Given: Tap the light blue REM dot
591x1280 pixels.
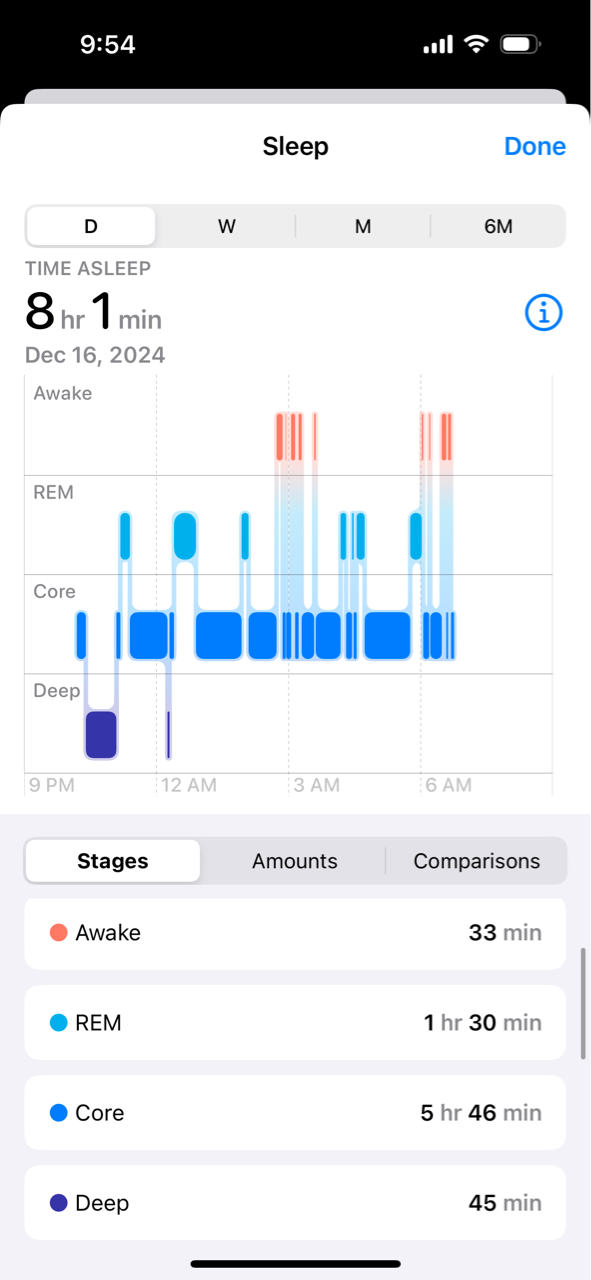Looking at the screenshot, I should pyautogui.click(x=58, y=1023).
